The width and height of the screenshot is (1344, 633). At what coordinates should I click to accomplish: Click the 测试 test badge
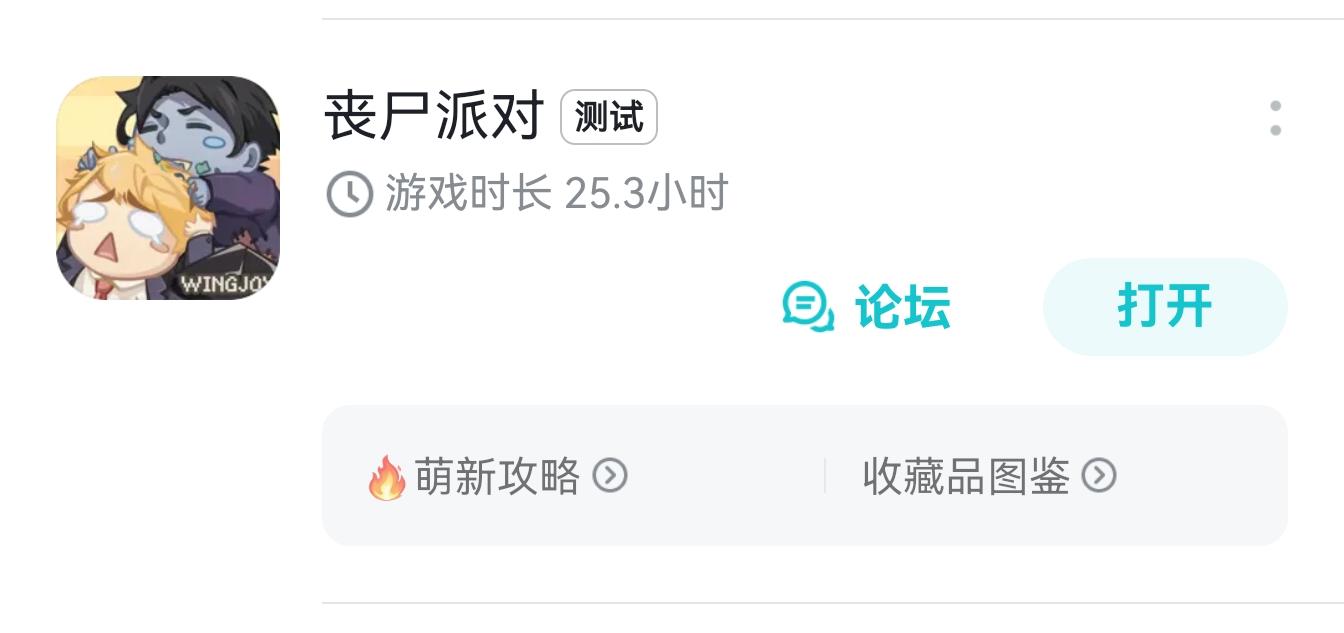pos(609,118)
